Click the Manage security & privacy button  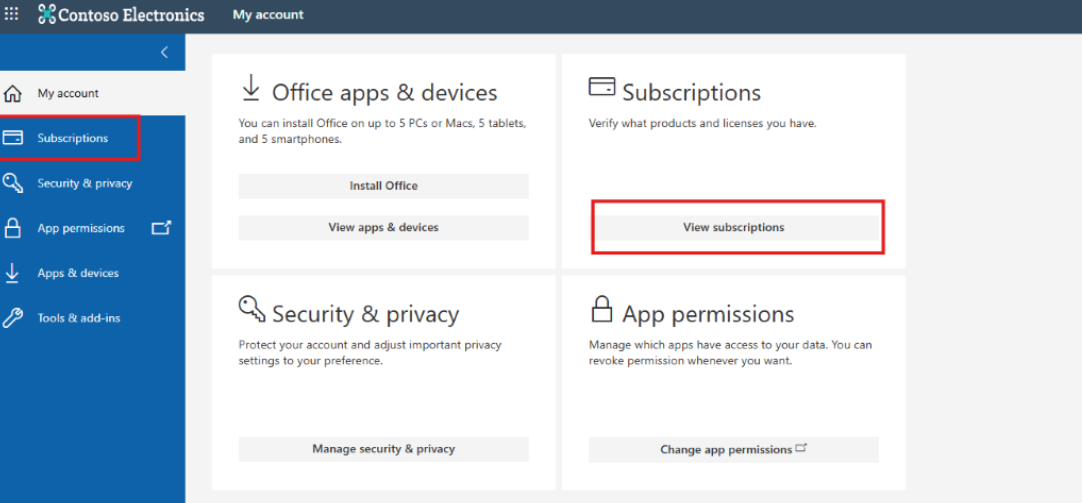(x=384, y=449)
